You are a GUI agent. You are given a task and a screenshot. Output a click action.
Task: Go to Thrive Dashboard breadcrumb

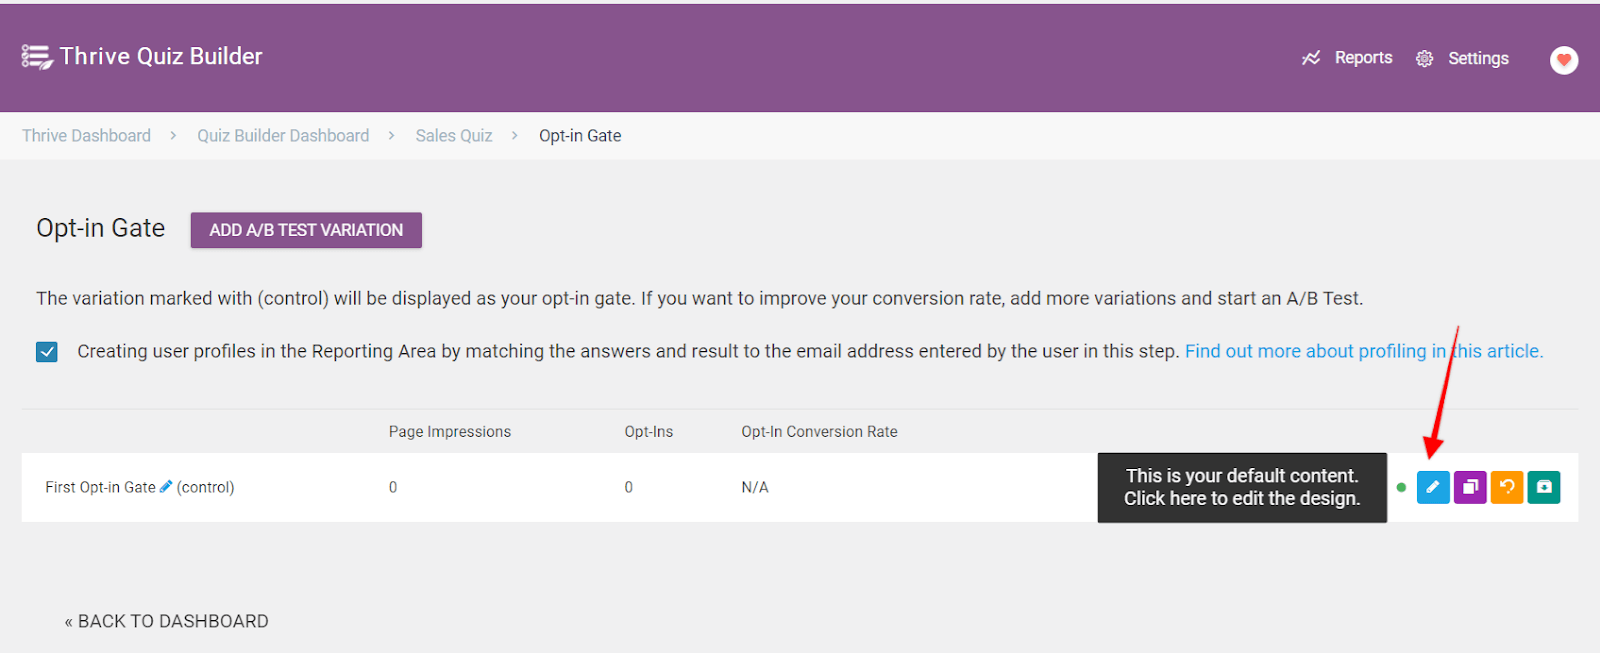click(x=86, y=136)
